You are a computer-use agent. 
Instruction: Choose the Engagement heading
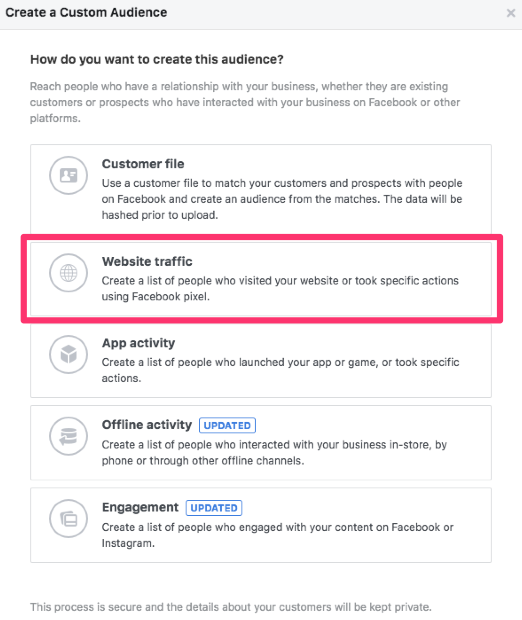140,507
